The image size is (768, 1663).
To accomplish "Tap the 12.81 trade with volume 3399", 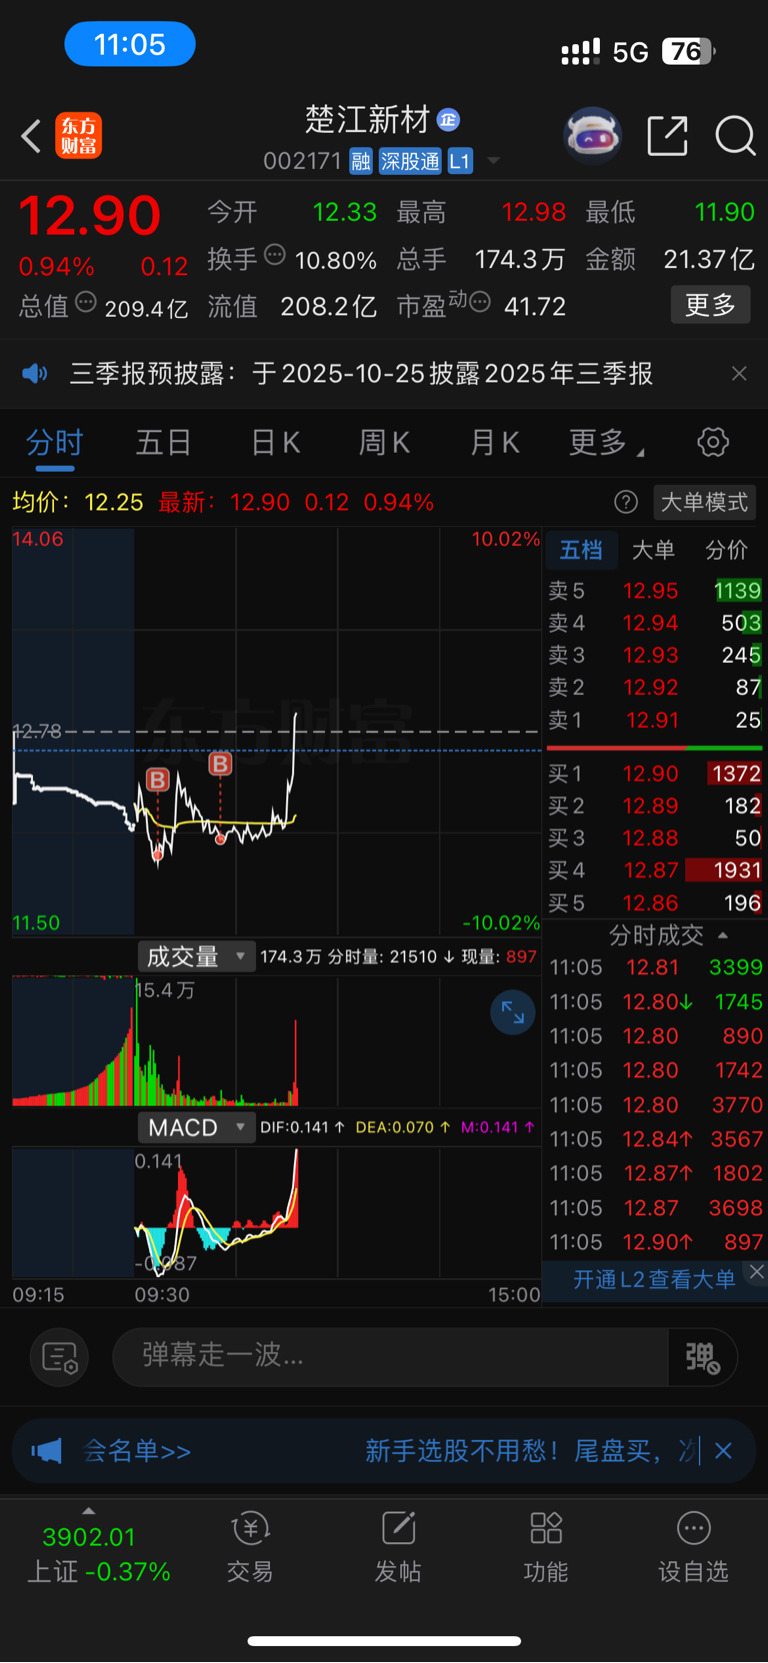I will pos(655,968).
